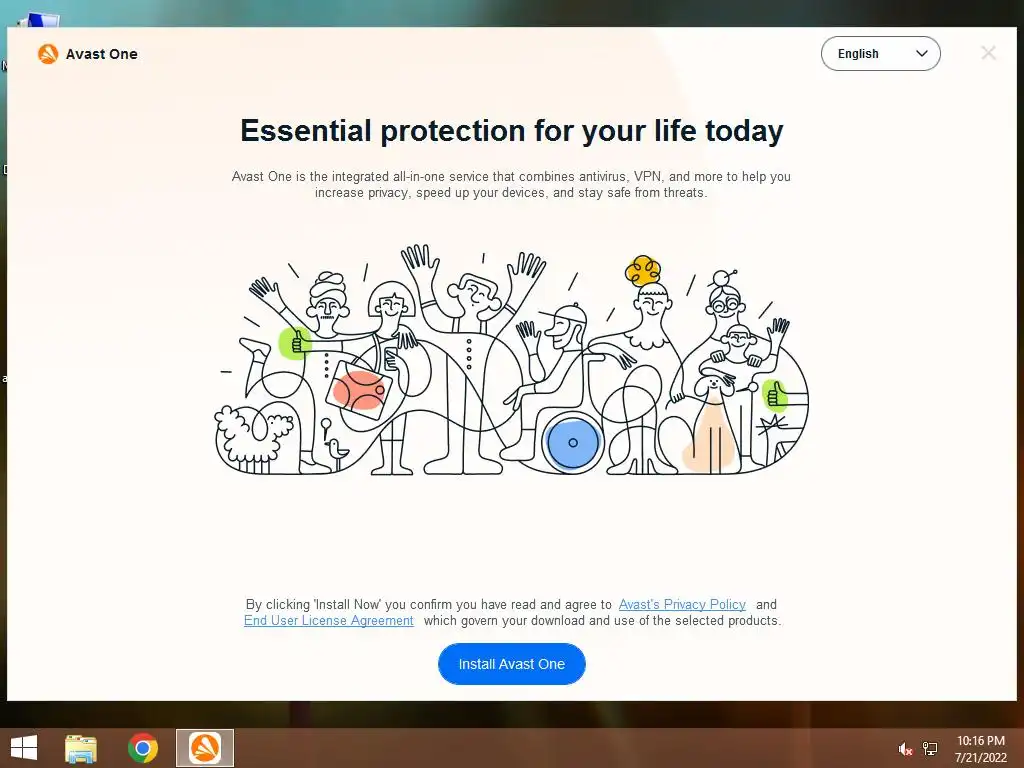The width and height of the screenshot is (1024, 768).
Task: Launch File Explorer from the taskbar
Action: click(81, 748)
